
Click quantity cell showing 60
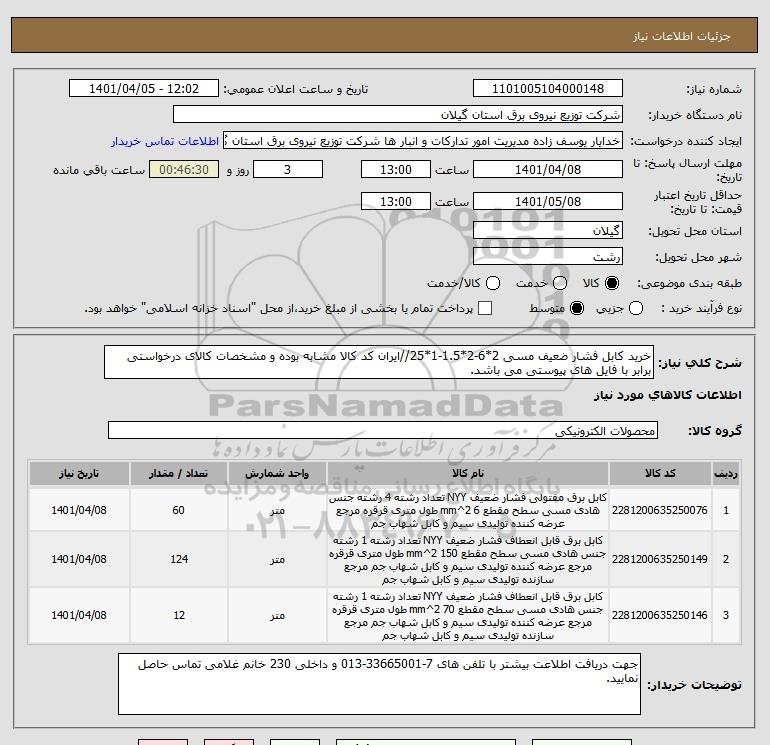178,510
